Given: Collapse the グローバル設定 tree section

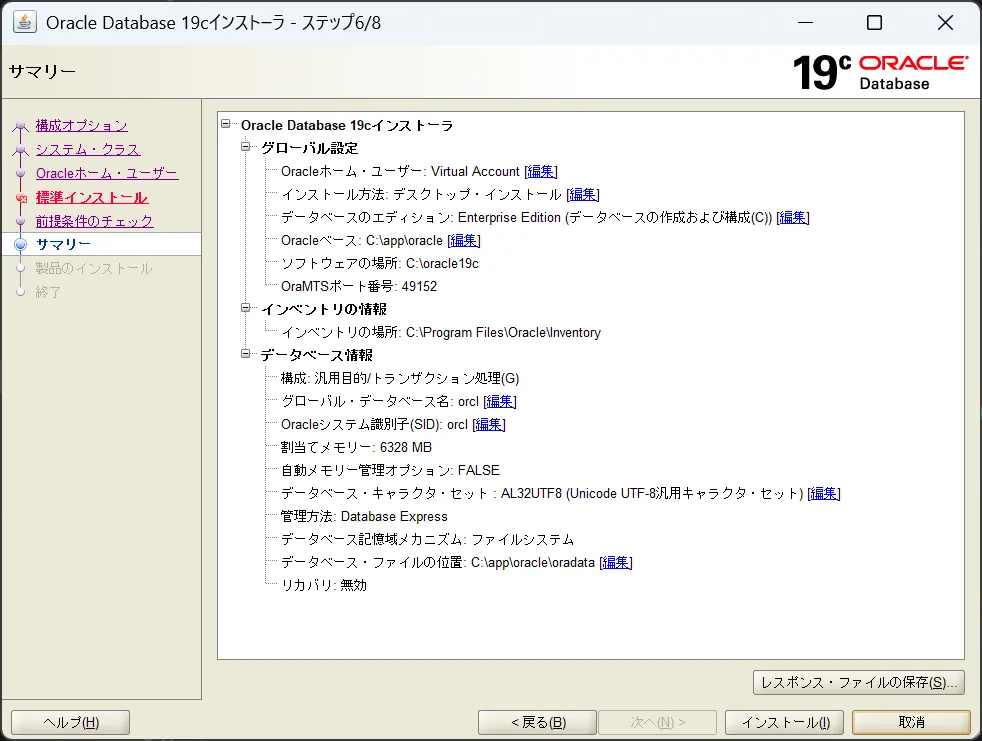Looking at the screenshot, I should [246, 147].
